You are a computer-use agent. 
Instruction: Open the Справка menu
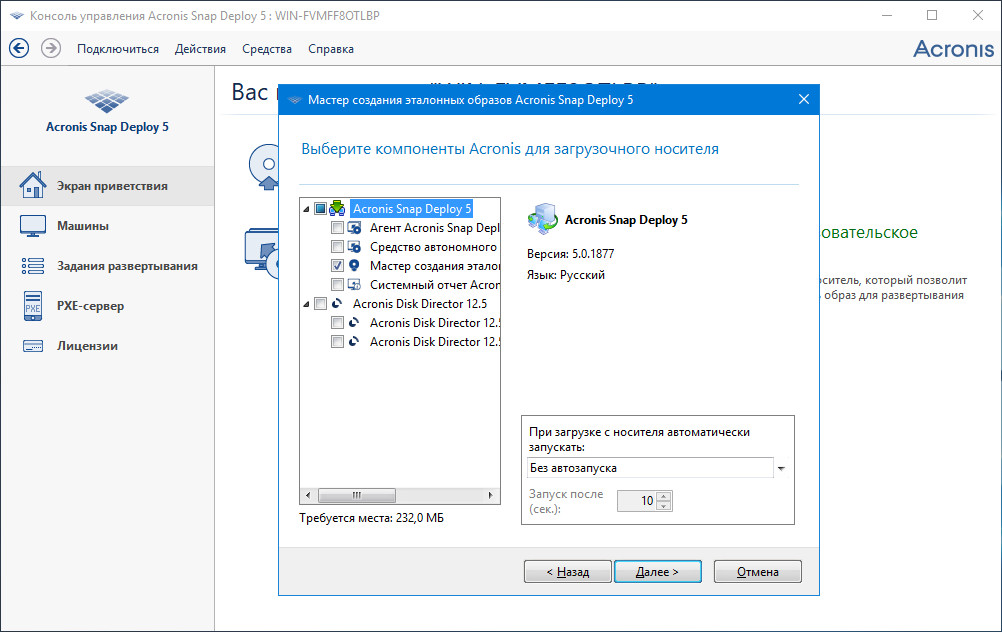330,49
